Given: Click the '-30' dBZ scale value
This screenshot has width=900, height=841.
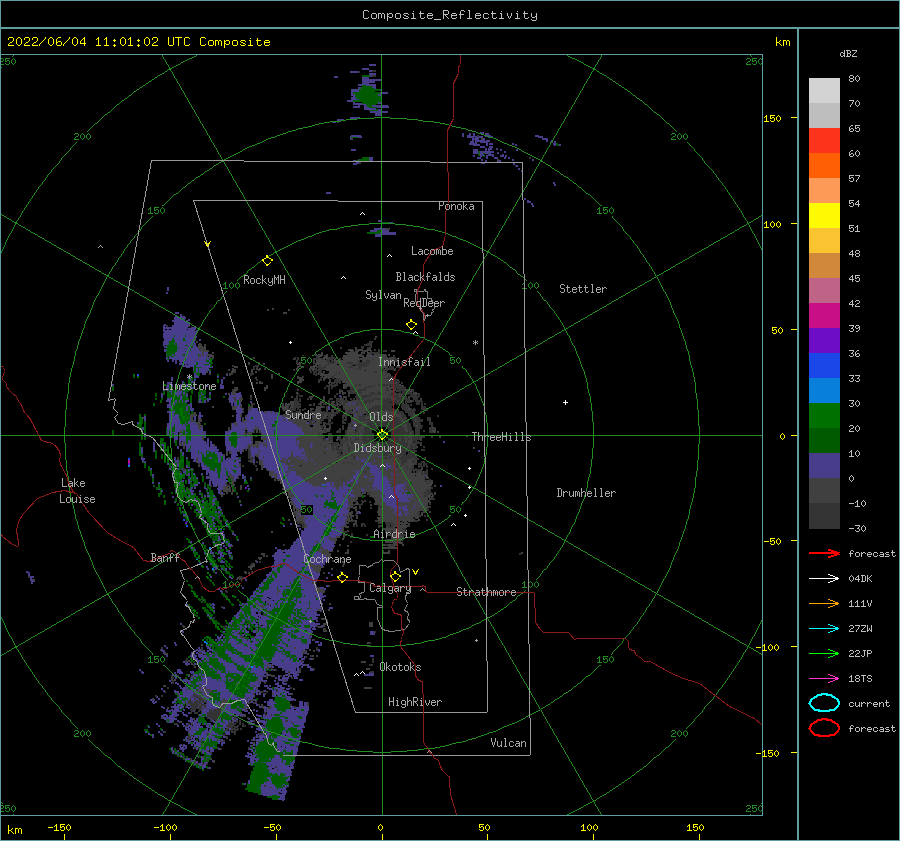Looking at the screenshot, I should coord(857,529).
